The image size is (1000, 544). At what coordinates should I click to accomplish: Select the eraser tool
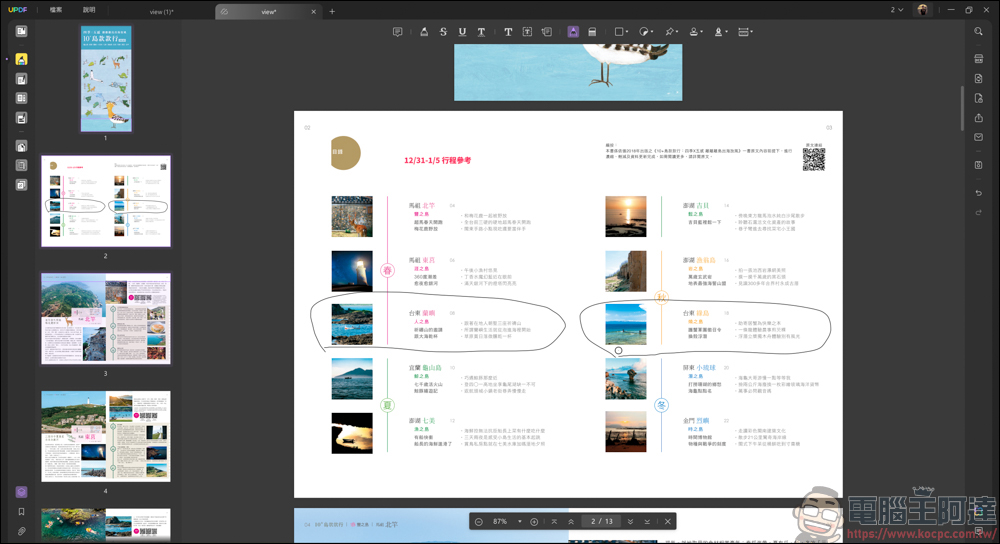(x=592, y=32)
